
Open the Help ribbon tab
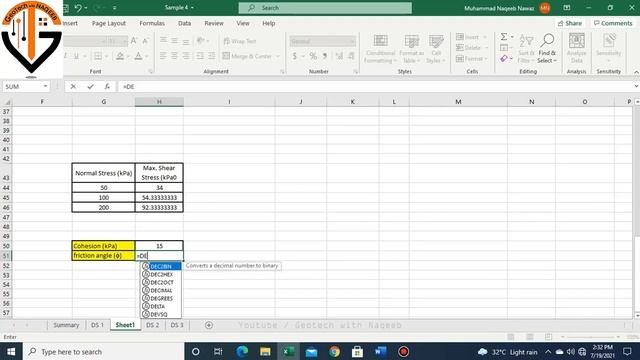[x=269, y=23]
